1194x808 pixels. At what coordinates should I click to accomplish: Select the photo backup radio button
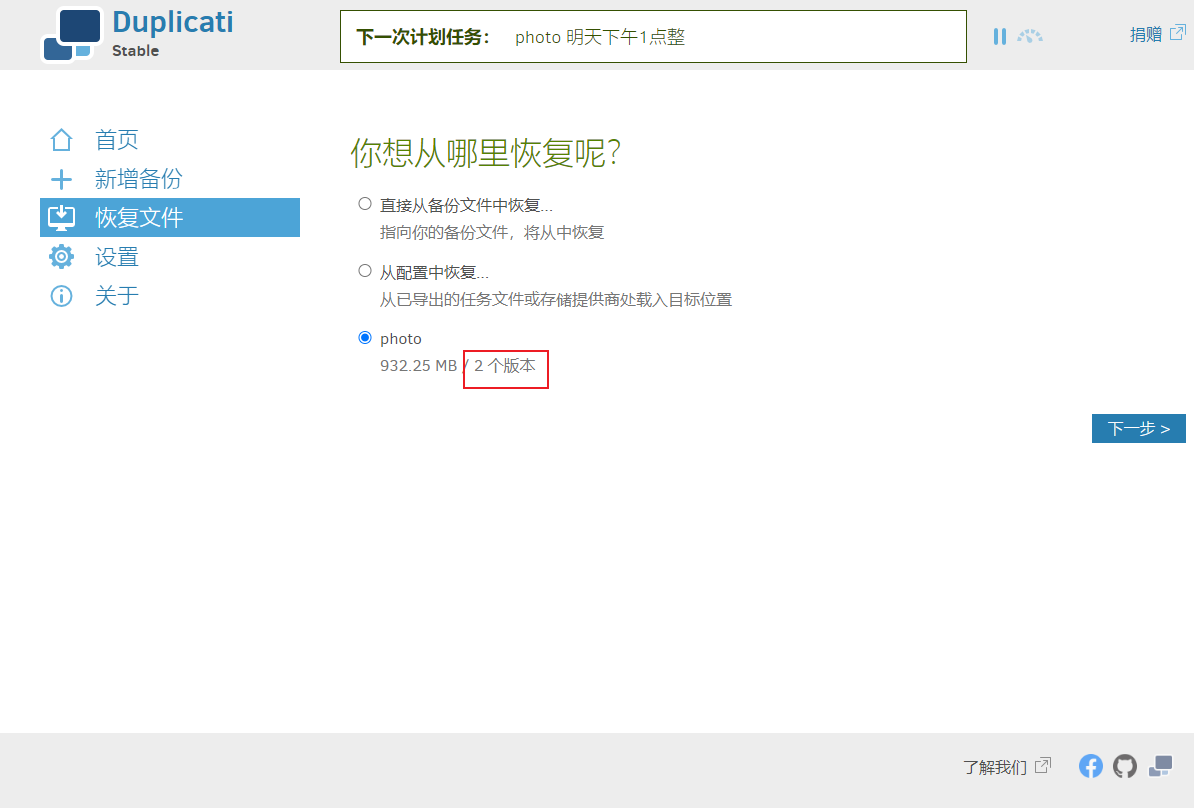(x=365, y=337)
